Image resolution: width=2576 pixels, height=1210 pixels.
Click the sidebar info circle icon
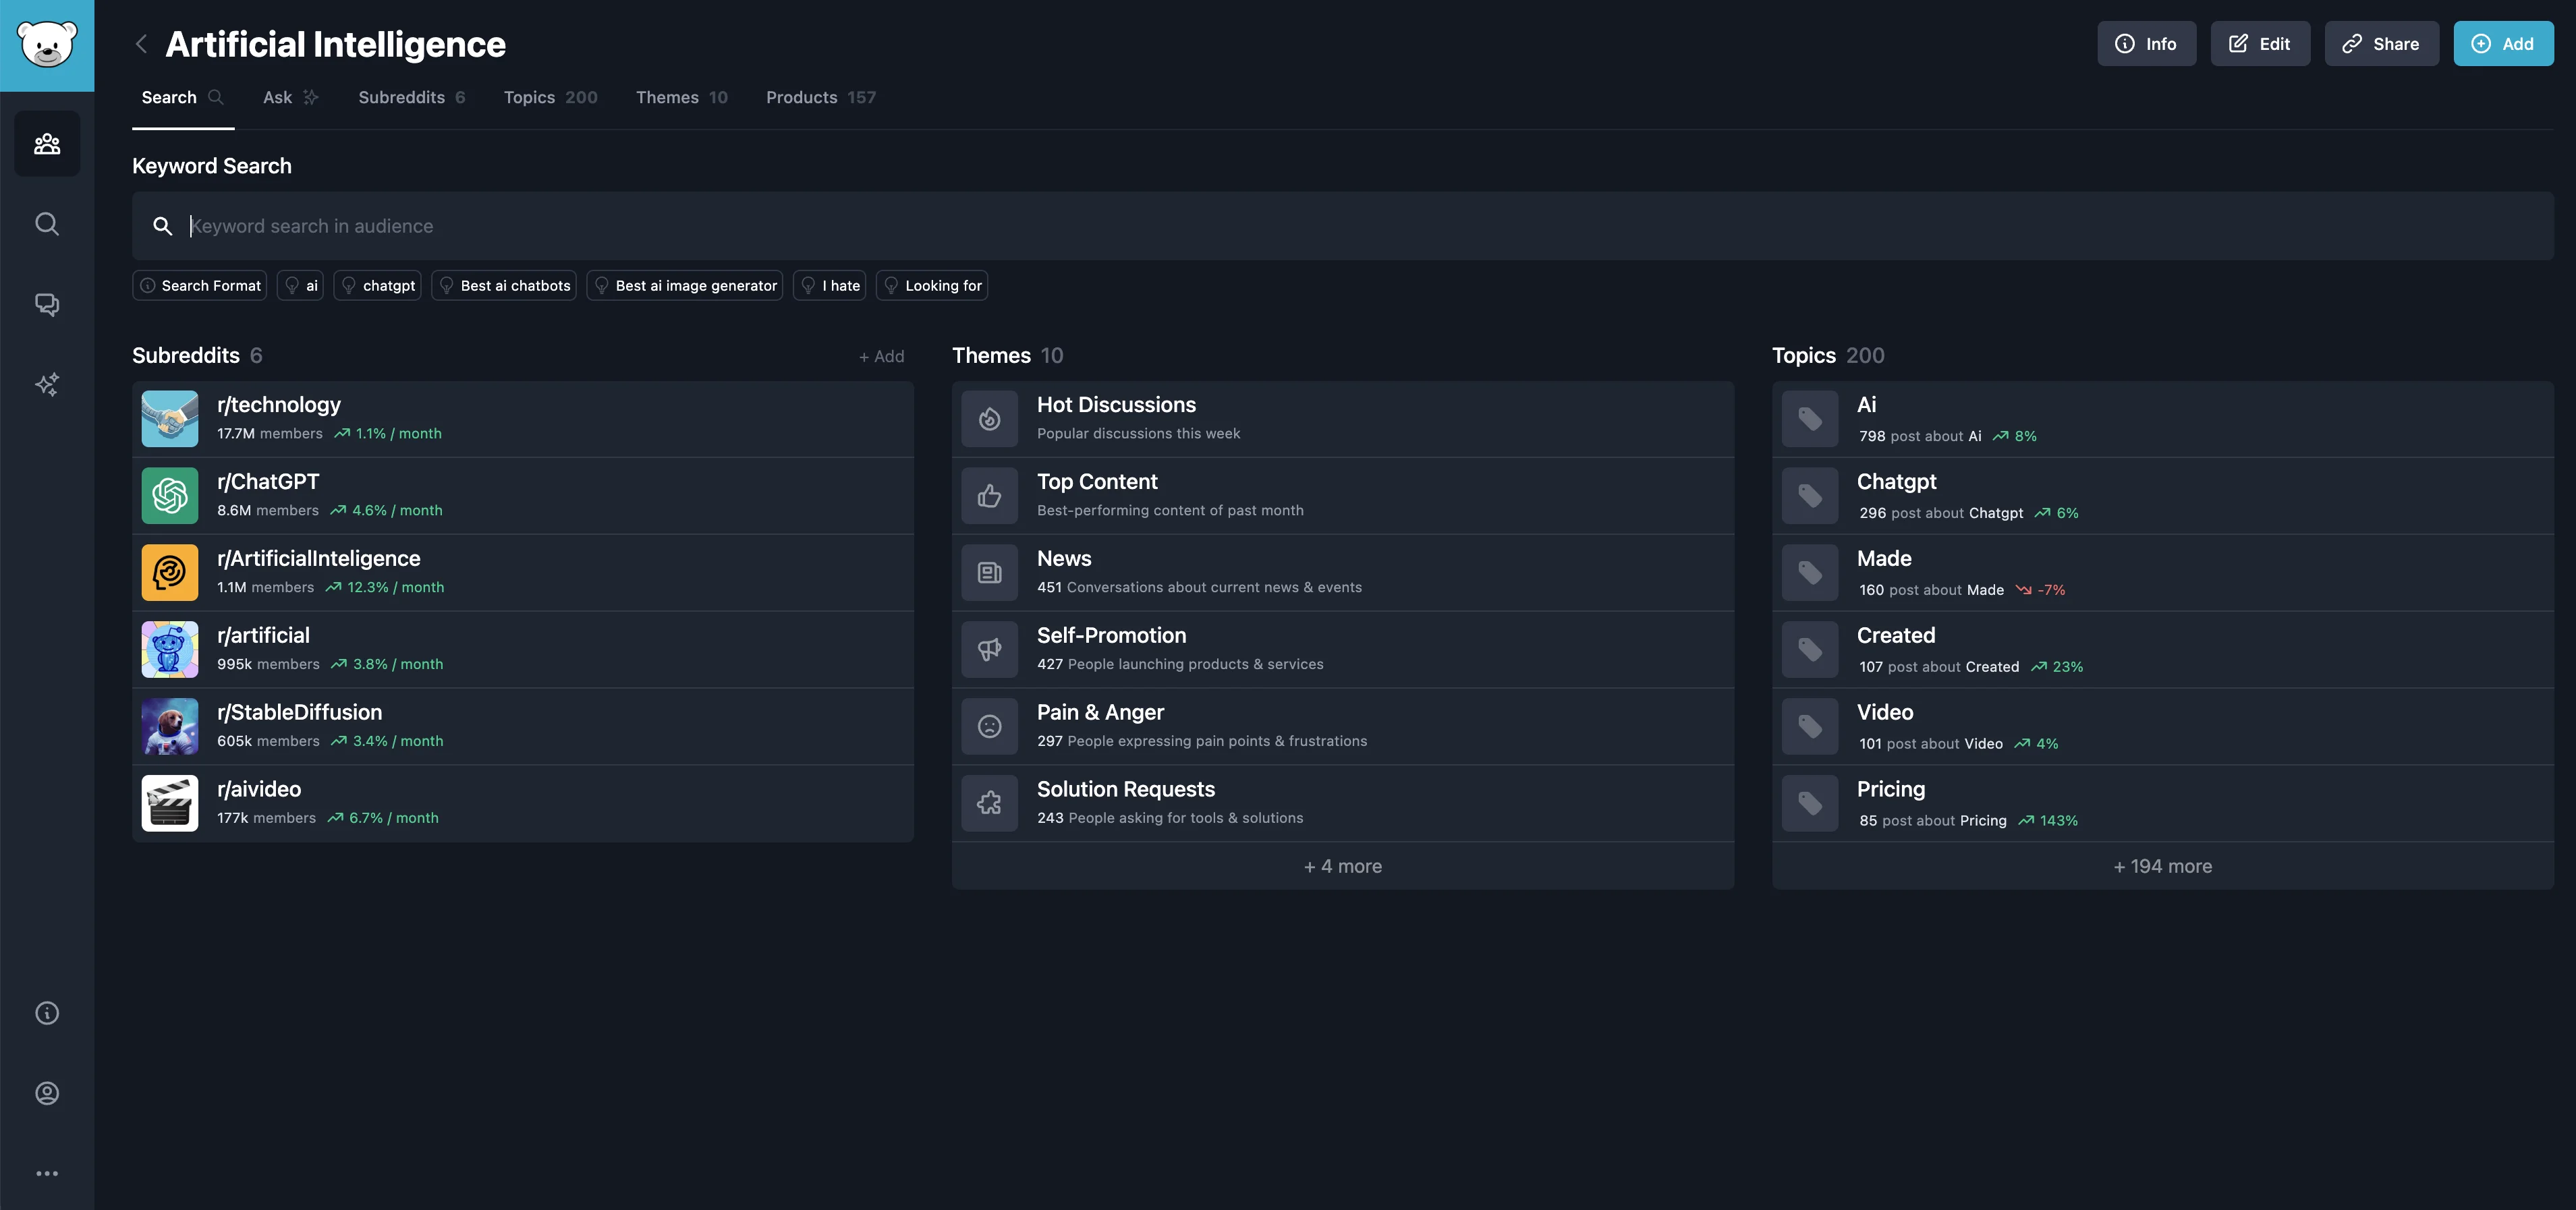click(47, 1013)
